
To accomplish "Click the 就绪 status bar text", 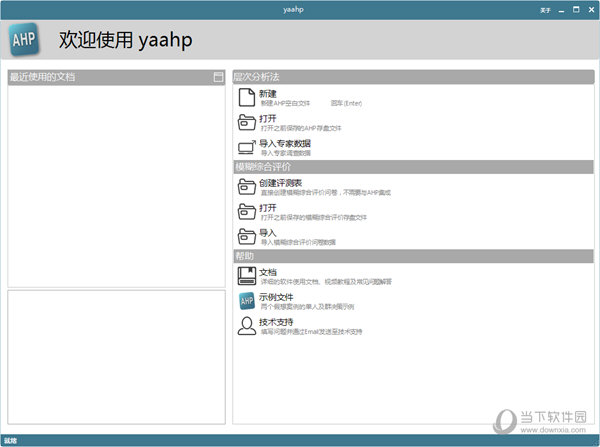I will (x=11, y=441).
